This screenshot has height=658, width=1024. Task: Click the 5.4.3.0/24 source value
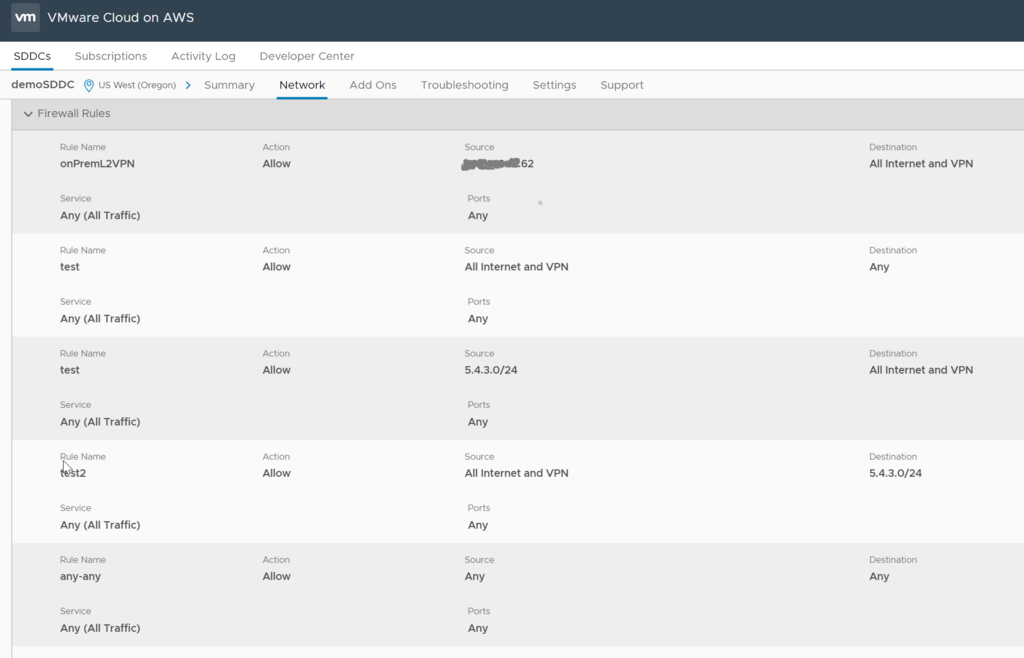pos(491,370)
